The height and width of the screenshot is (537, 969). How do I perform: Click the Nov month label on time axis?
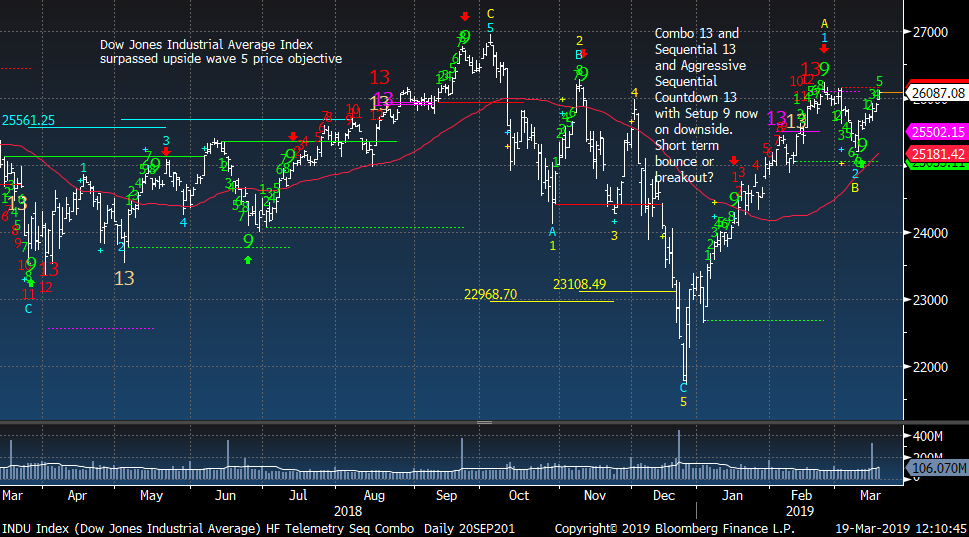click(x=595, y=496)
